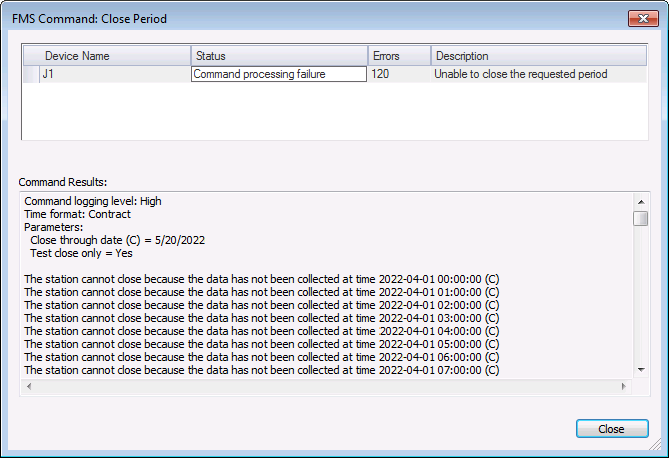This screenshot has width=669, height=458.
Task: Click the 'Close through date (C)' line
Action: (x=117, y=240)
